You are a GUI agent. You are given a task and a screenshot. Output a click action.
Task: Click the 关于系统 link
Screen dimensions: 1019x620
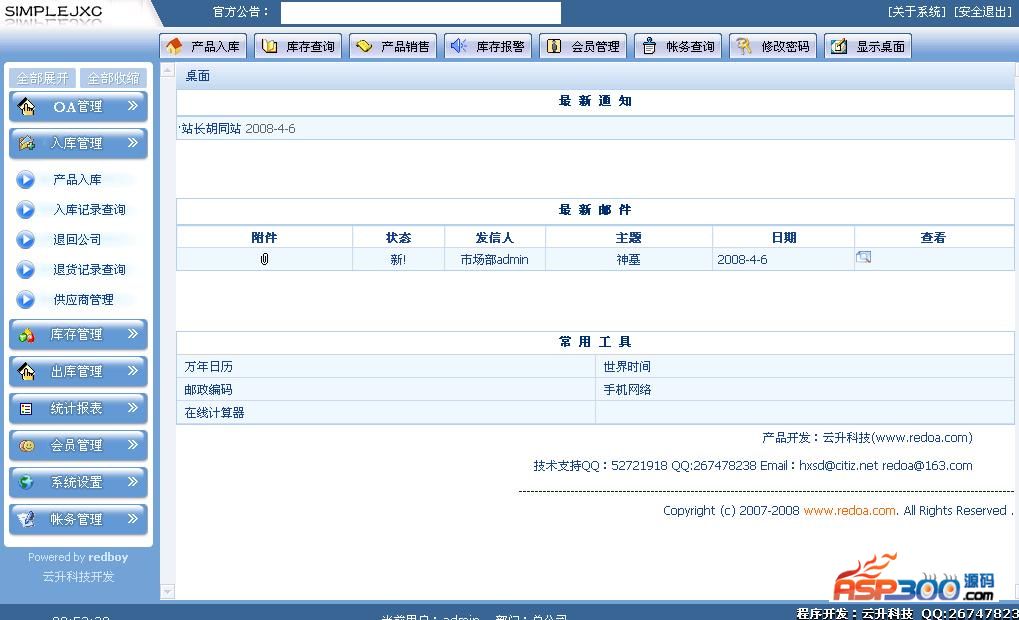tap(917, 12)
